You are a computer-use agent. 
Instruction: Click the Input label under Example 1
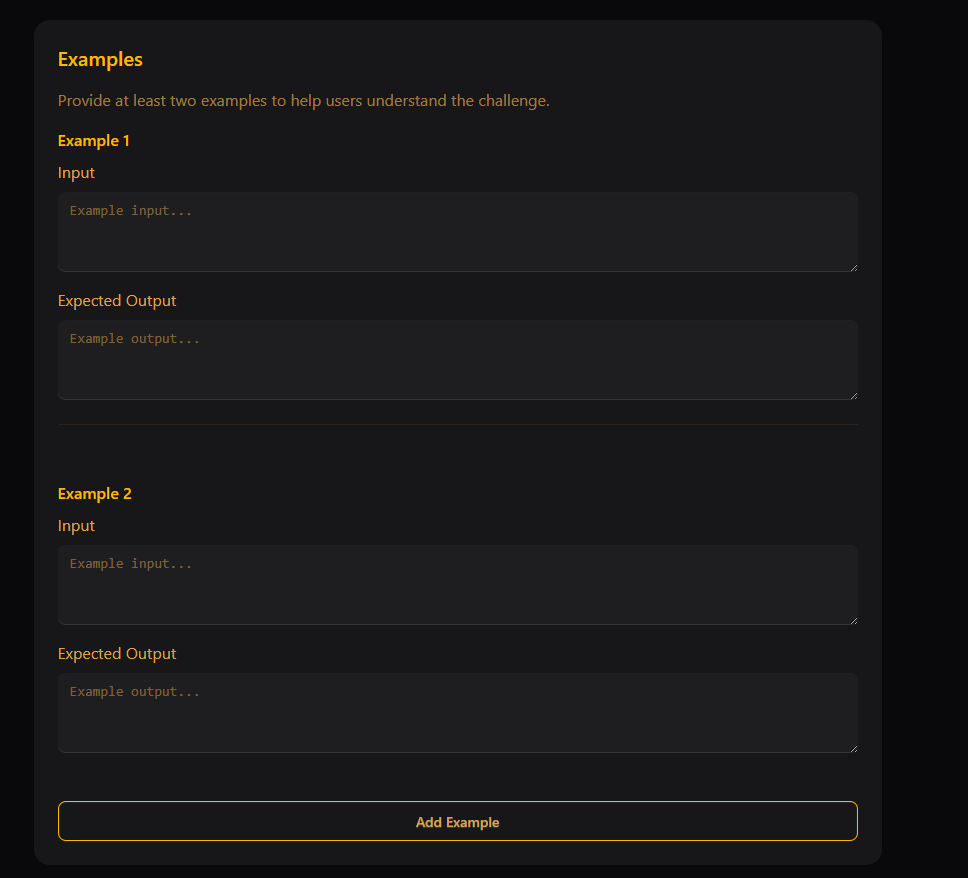(x=76, y=173)
